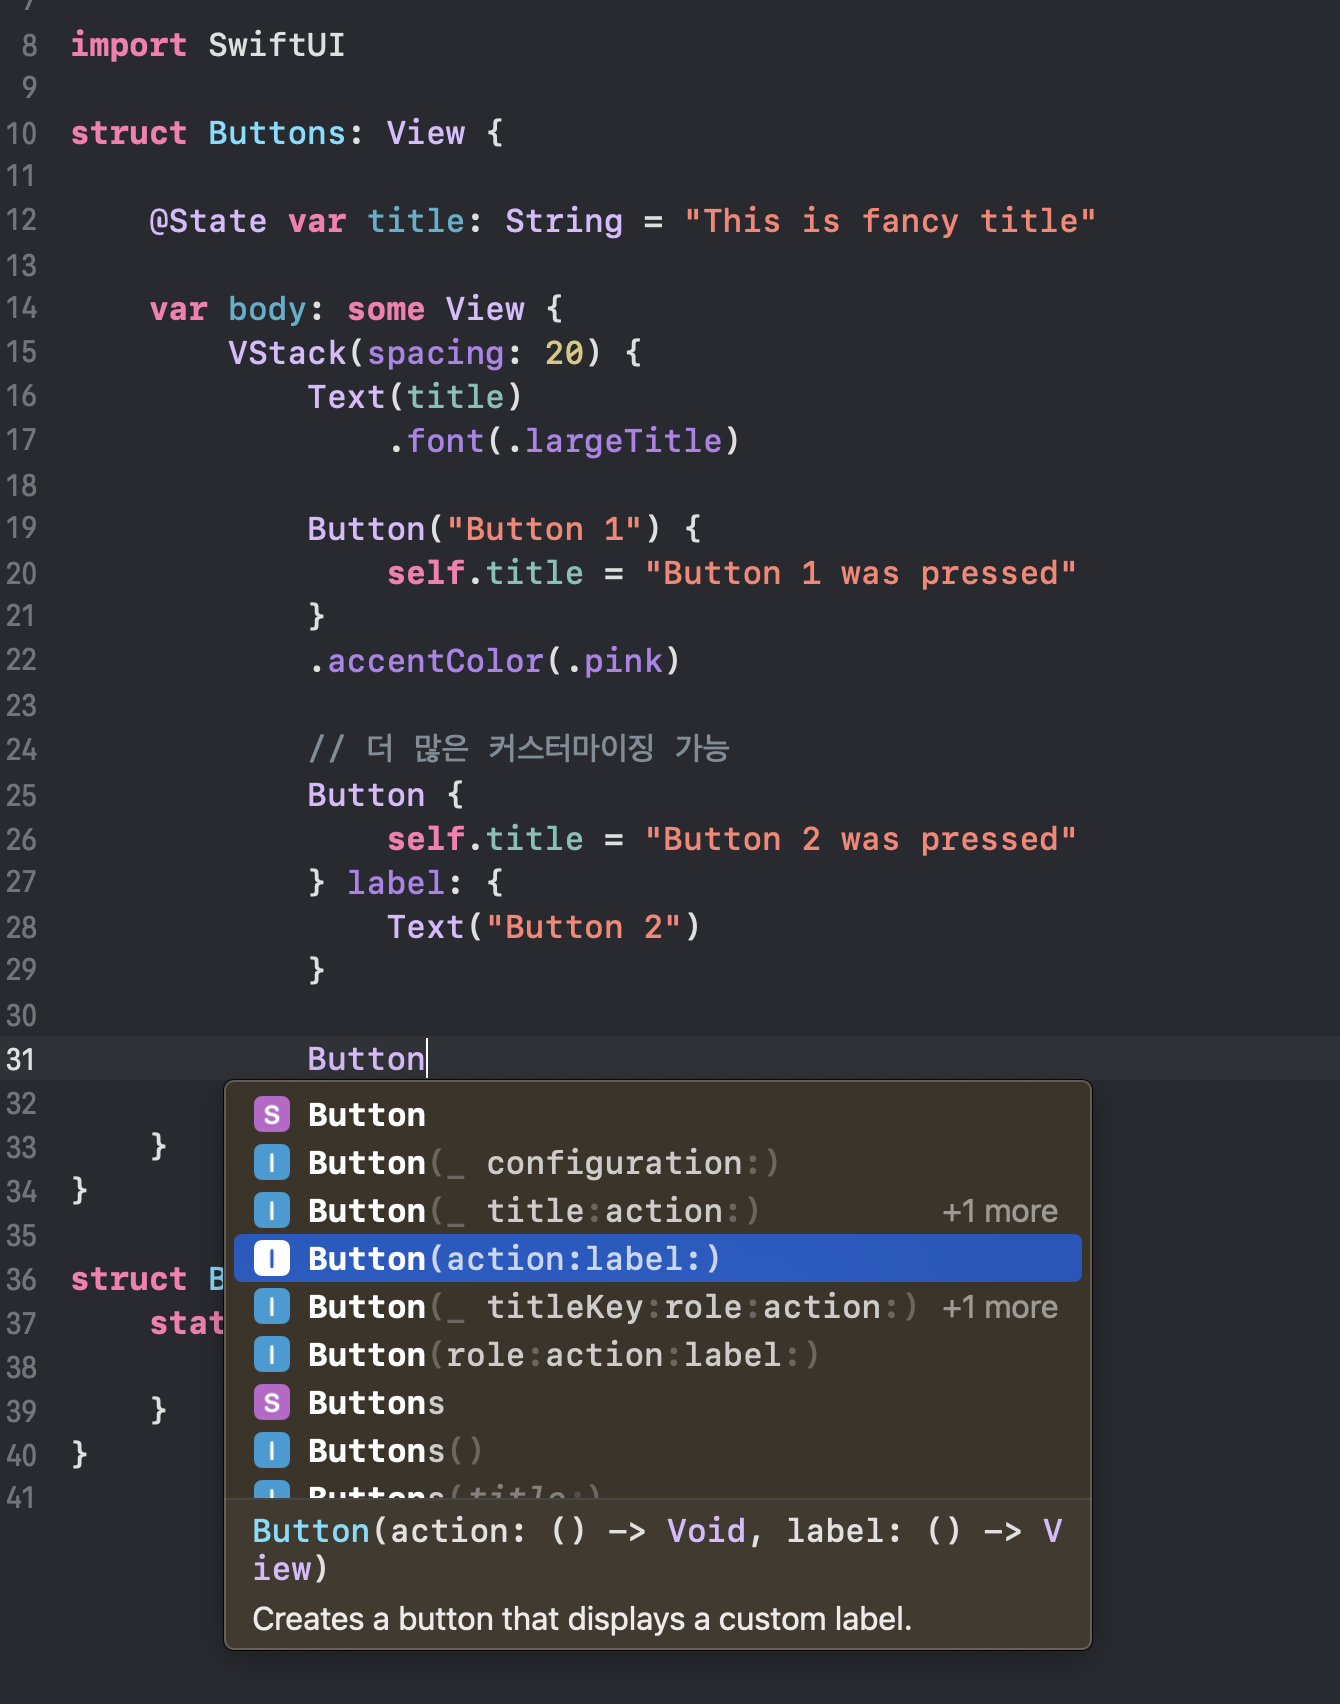
Task: Click '.pink' color value on line 22
Action: pyautogui.click(x=614, y=661)
